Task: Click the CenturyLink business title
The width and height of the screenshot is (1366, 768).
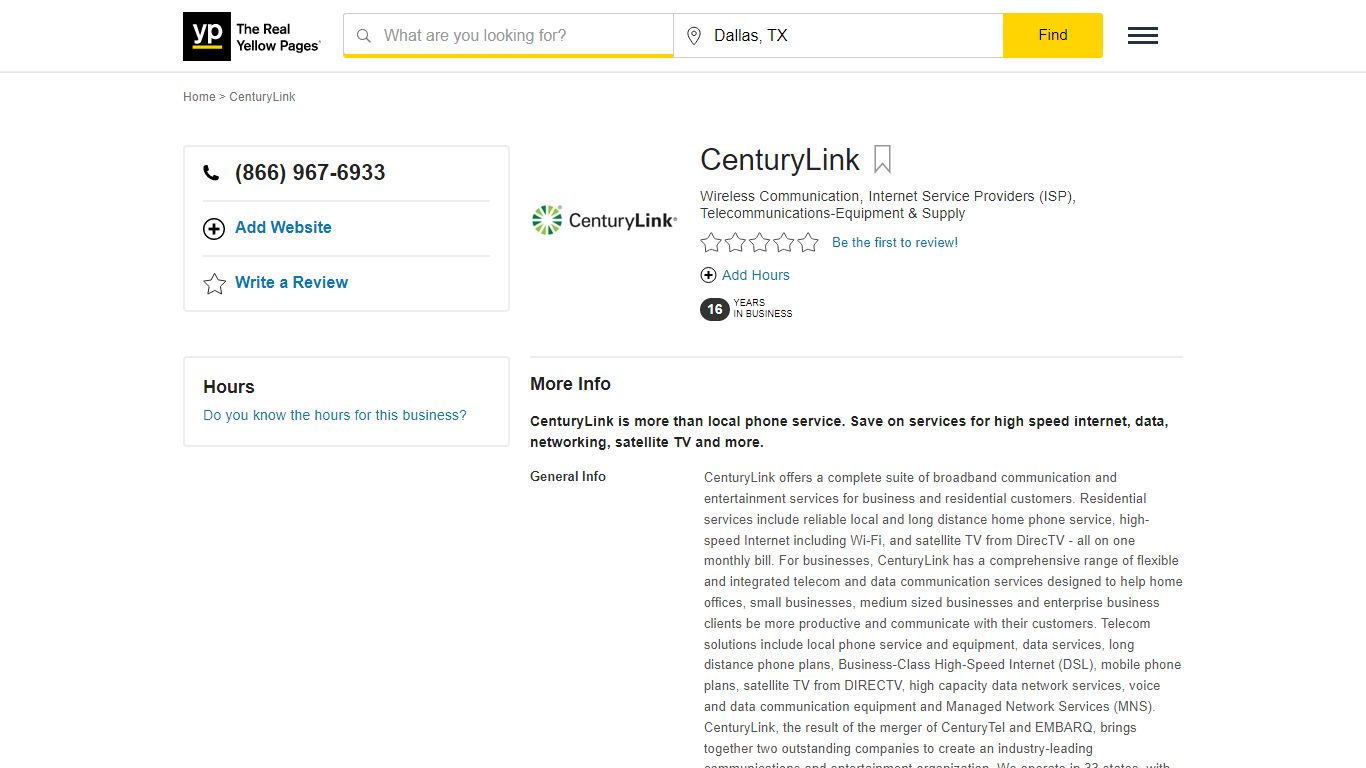Action: (x=780, y=160)
